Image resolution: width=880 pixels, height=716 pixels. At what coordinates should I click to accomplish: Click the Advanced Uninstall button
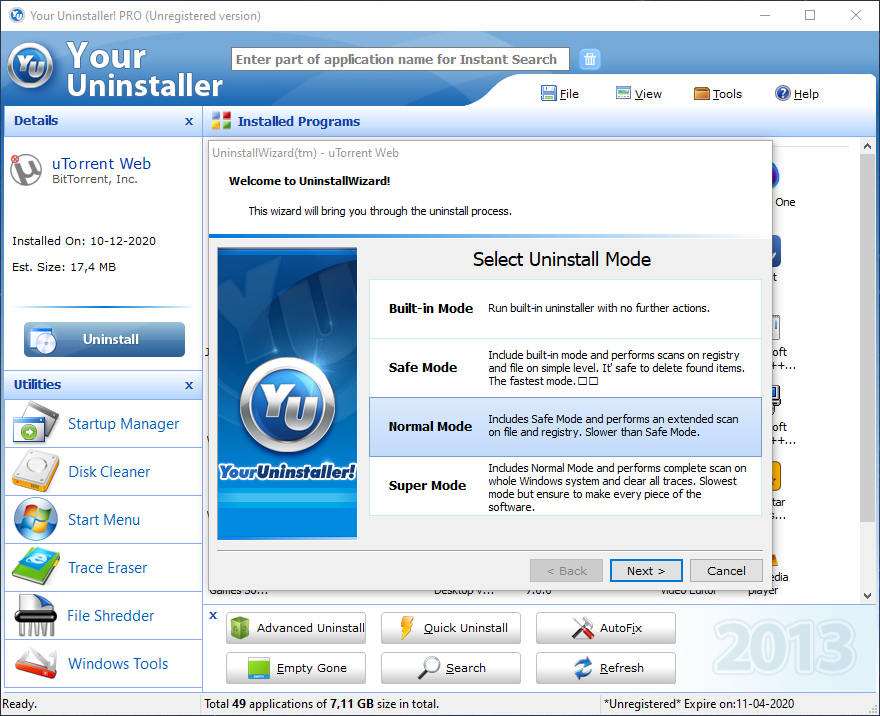pyautogui.click(x=296, y=628)
